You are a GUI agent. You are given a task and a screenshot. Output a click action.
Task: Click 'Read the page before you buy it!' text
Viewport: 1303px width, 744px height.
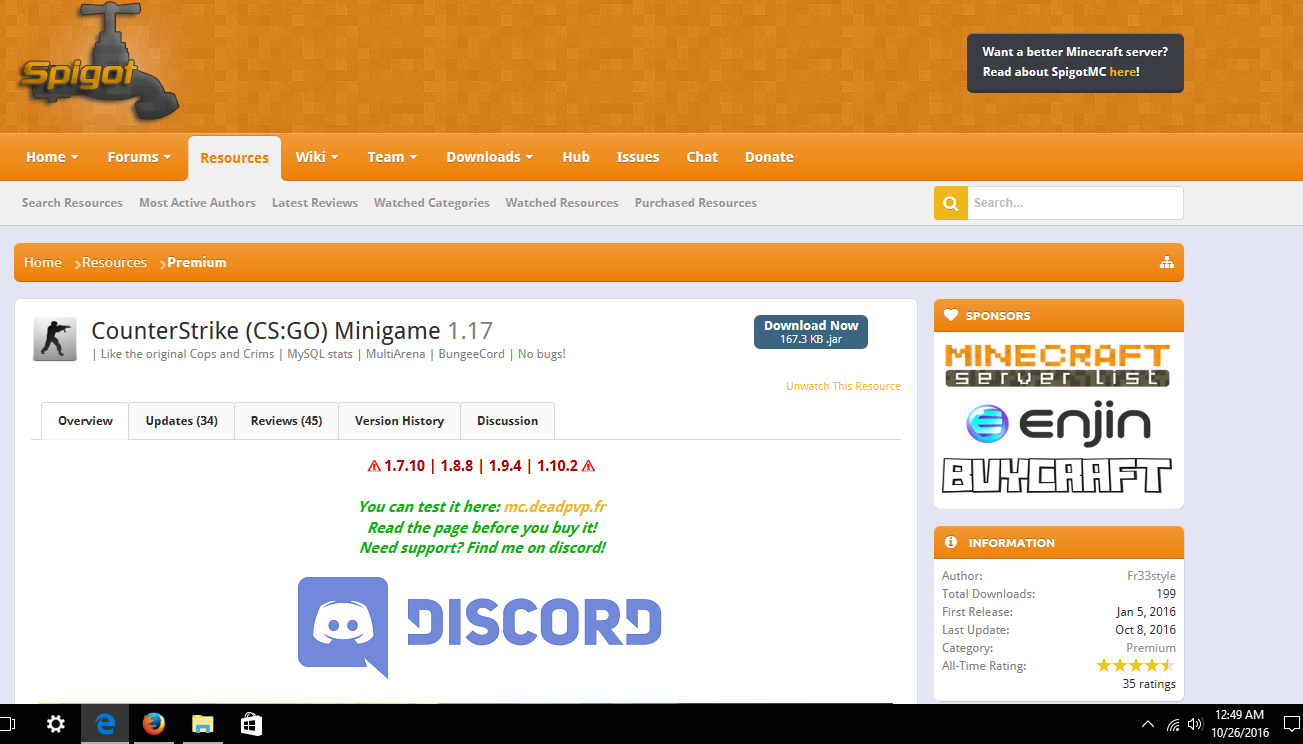pyautogui.click(x=483, y=528)
